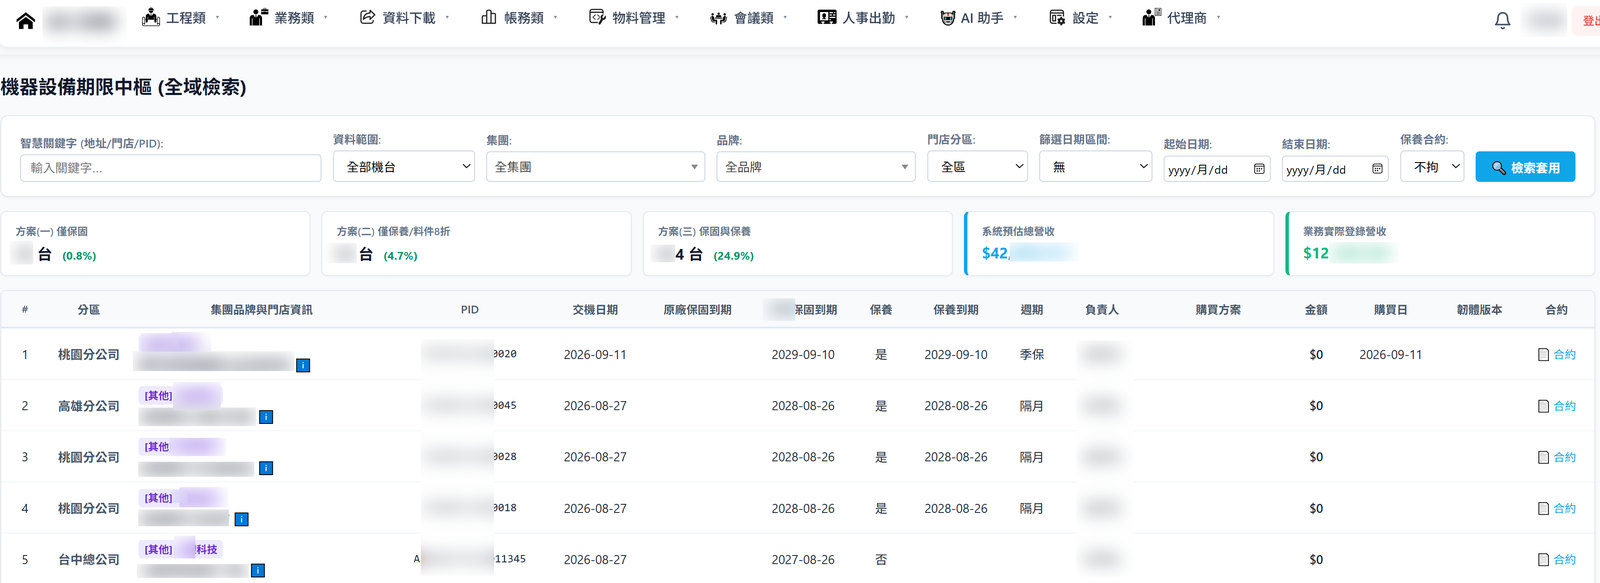Expand the 品牌 dropdown (全品牌)
This screenshot has height=583, width=1600.
click(x=816, y=167)
